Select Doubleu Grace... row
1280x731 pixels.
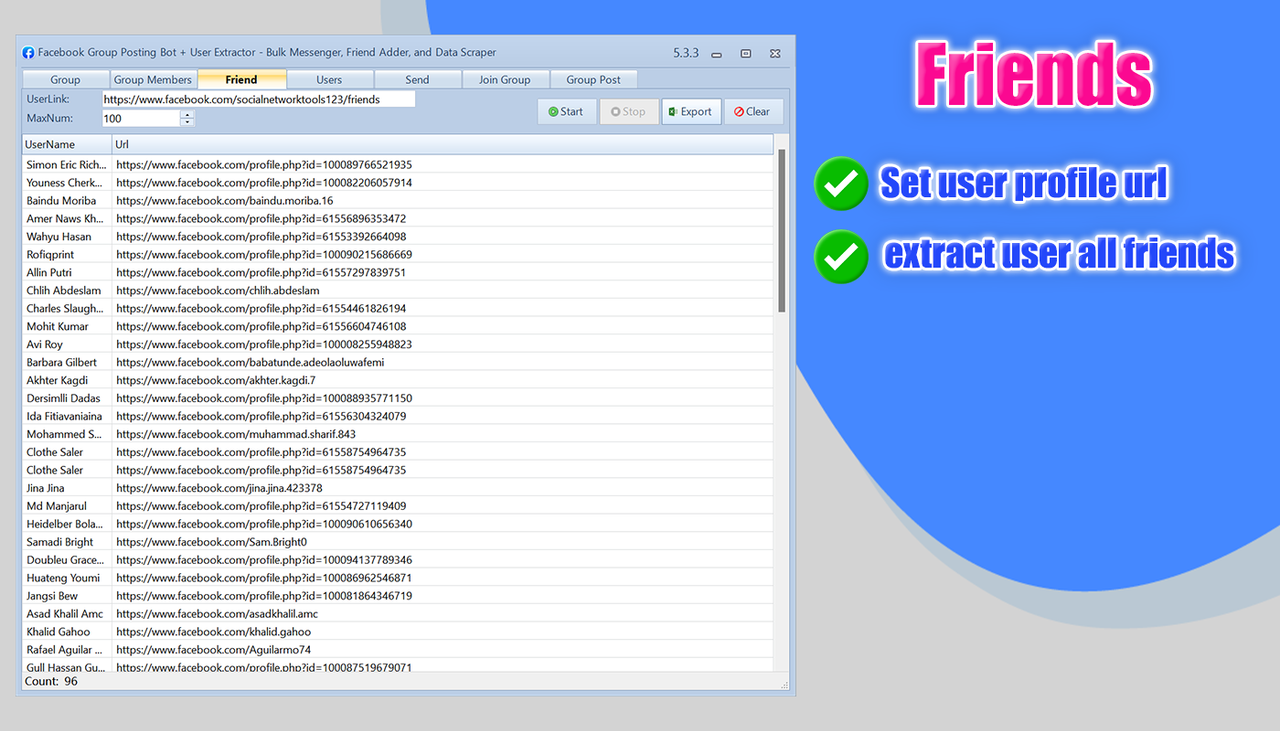coord(397,561)
